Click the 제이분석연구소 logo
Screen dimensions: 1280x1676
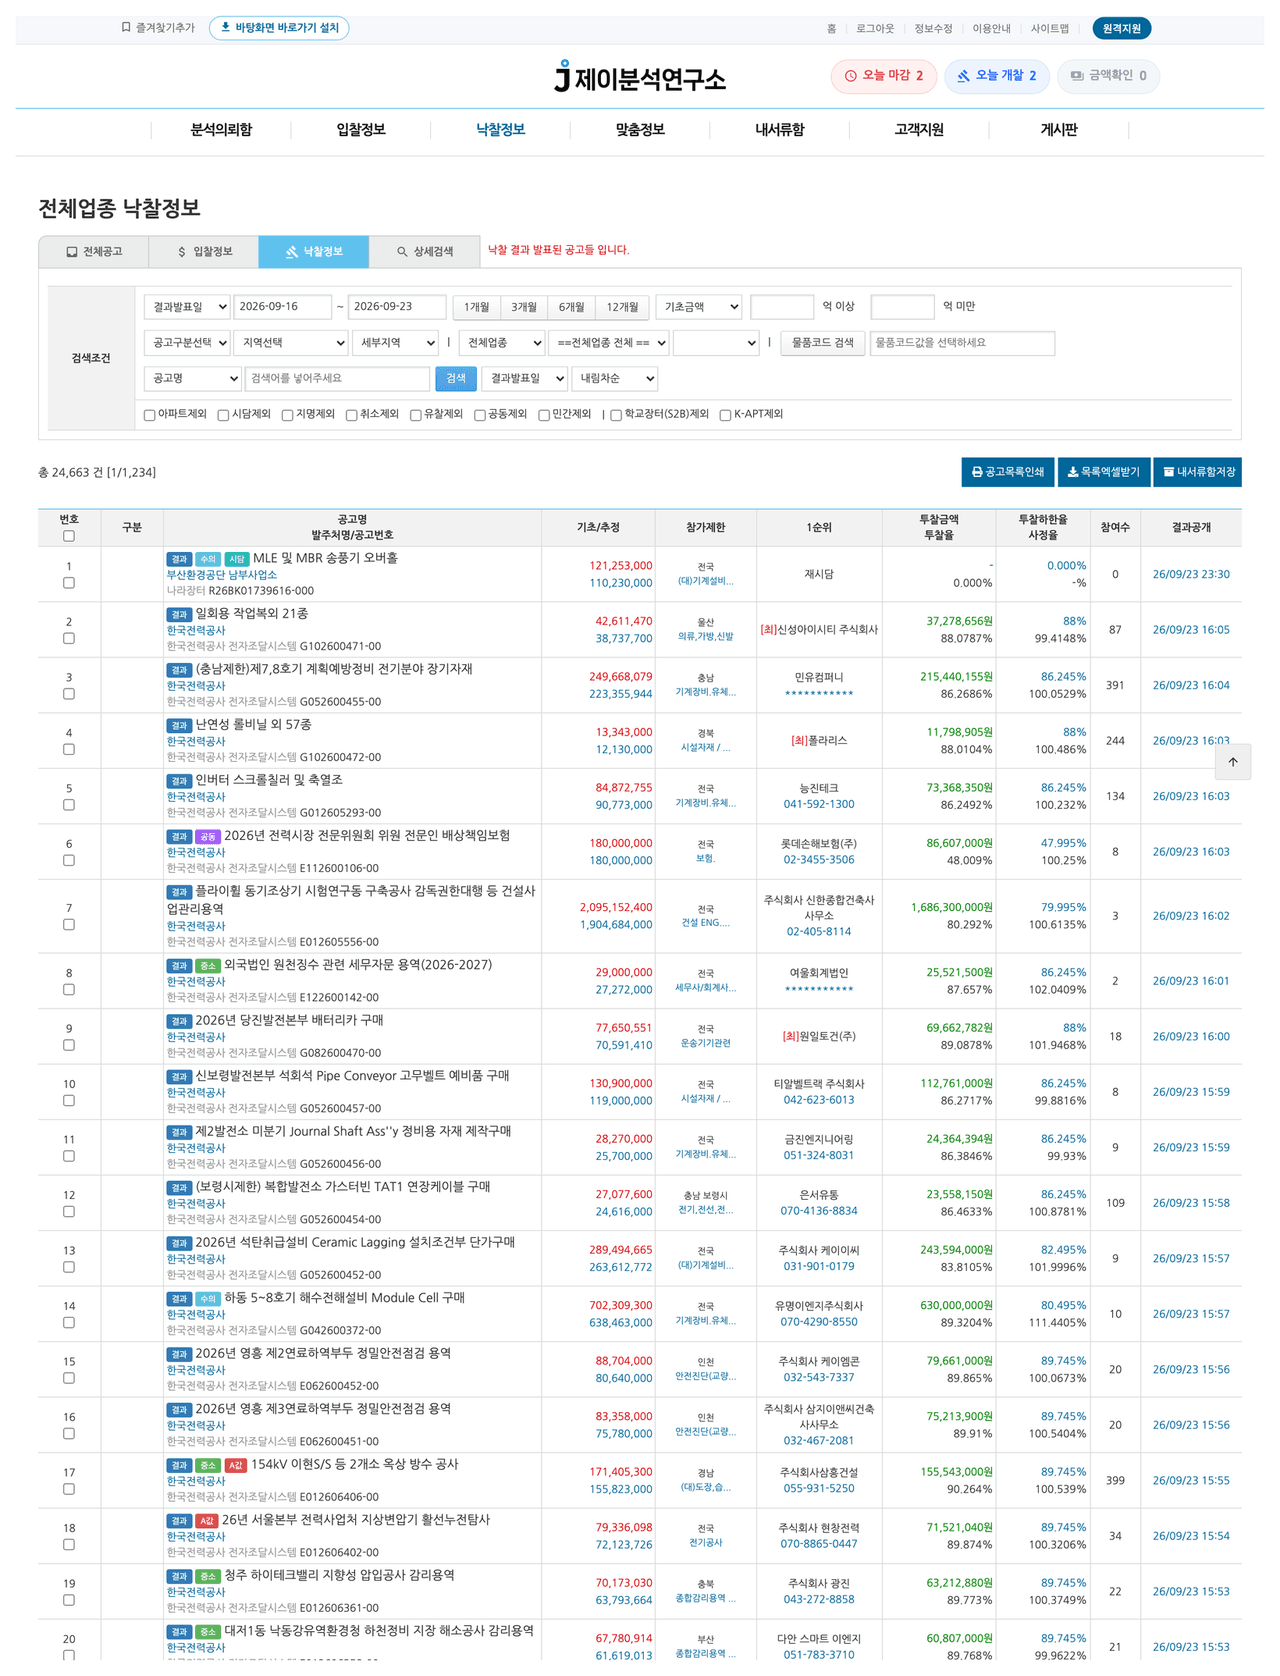tap(640, 77)
